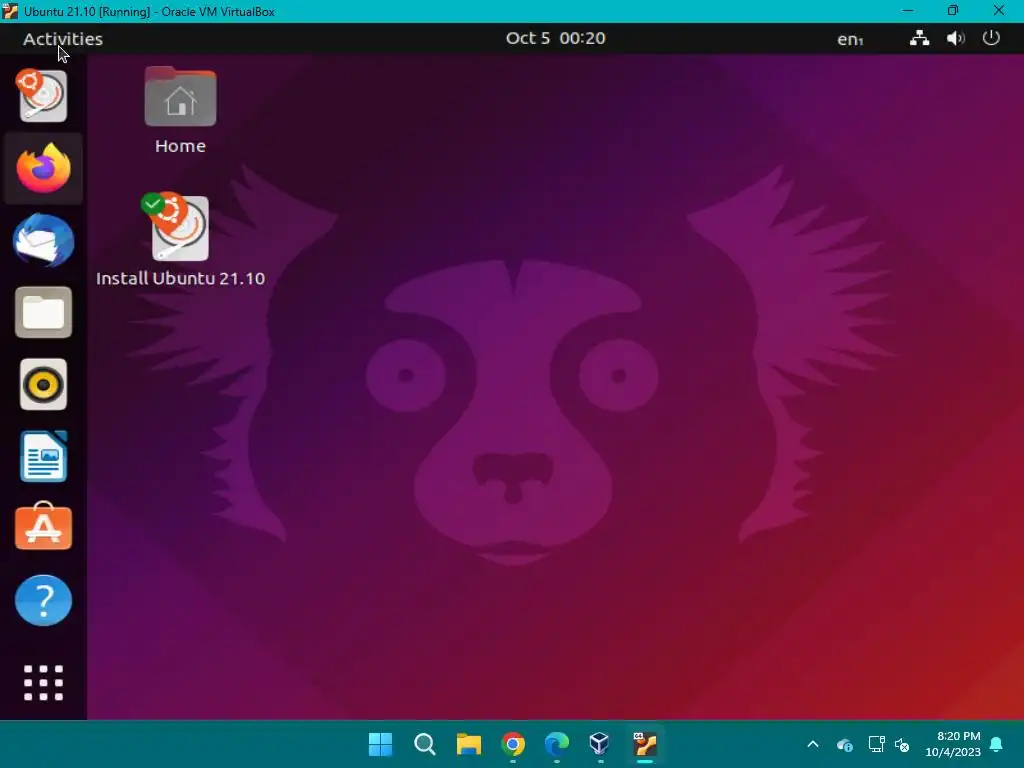
Task: Launch Firefox from the Ubuntu dock
Action: [43, 168]
